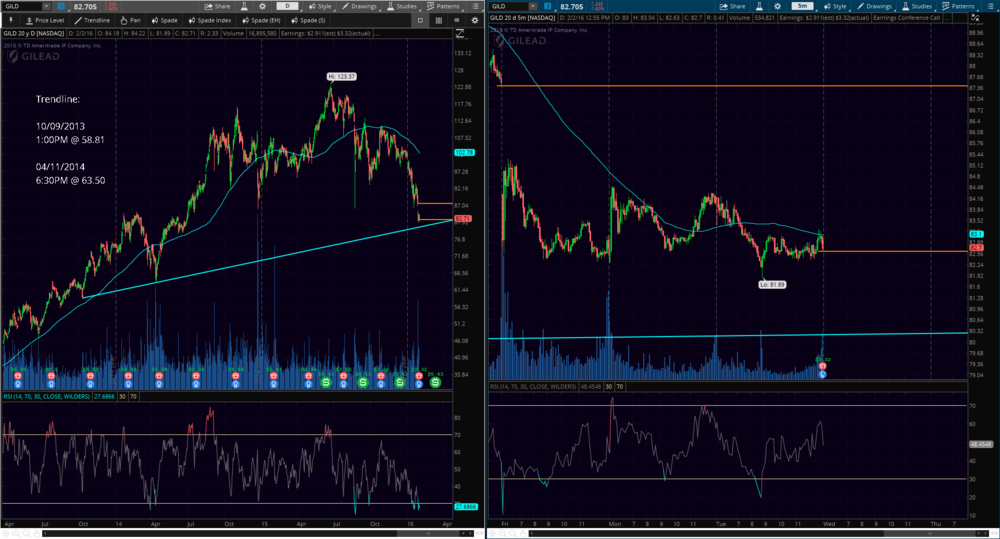The image size is (1000, 539).
Task: Activate the Pan hand tool
Action: click(x=130, y=20)
